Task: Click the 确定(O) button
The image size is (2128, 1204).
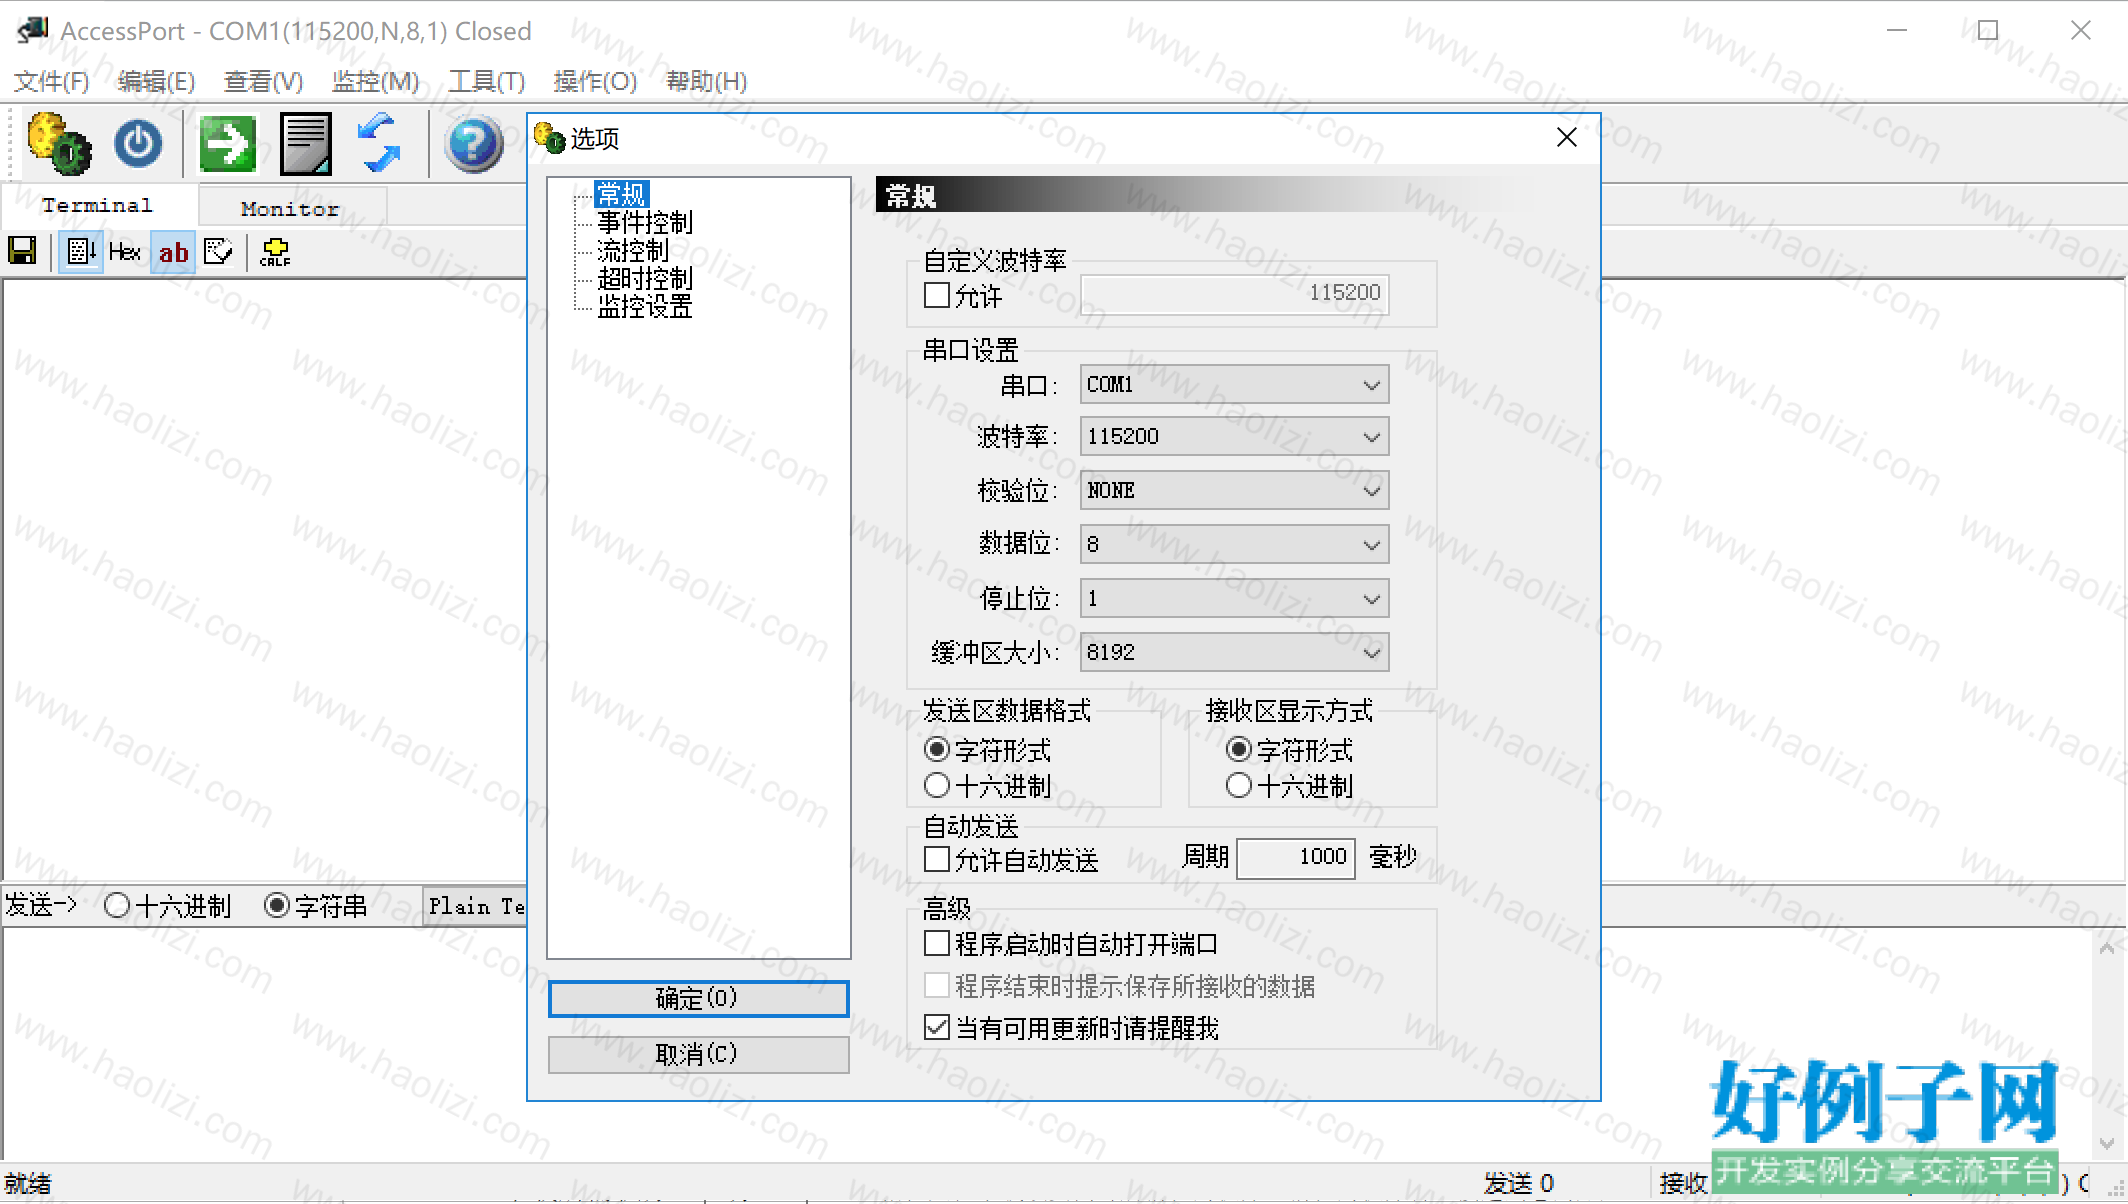Action: 698,998
